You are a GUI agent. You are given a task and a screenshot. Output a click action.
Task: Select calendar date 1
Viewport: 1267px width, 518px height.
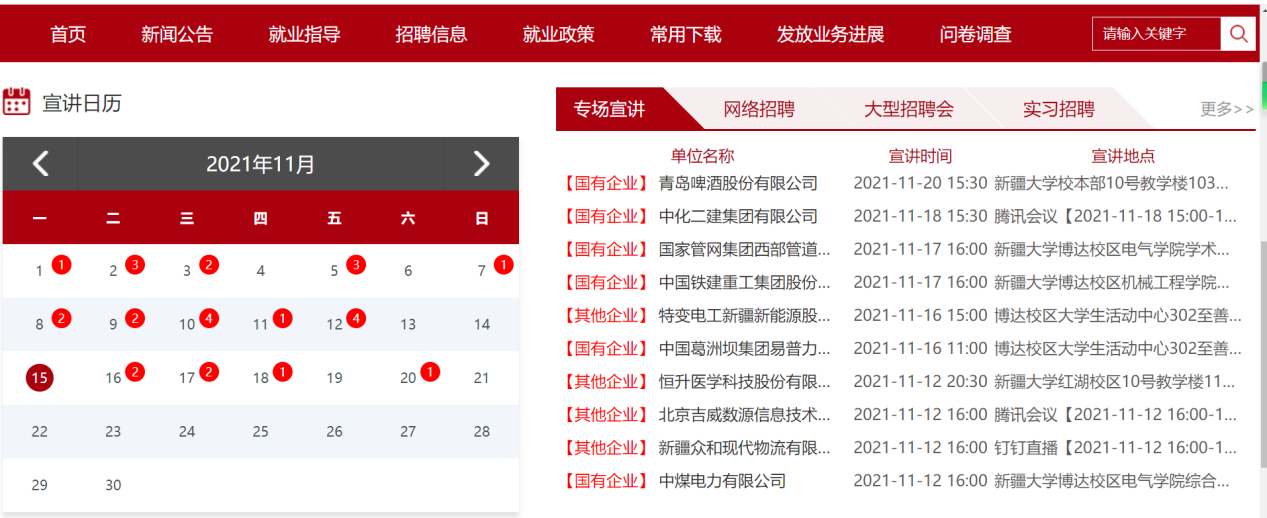point(39,270)
